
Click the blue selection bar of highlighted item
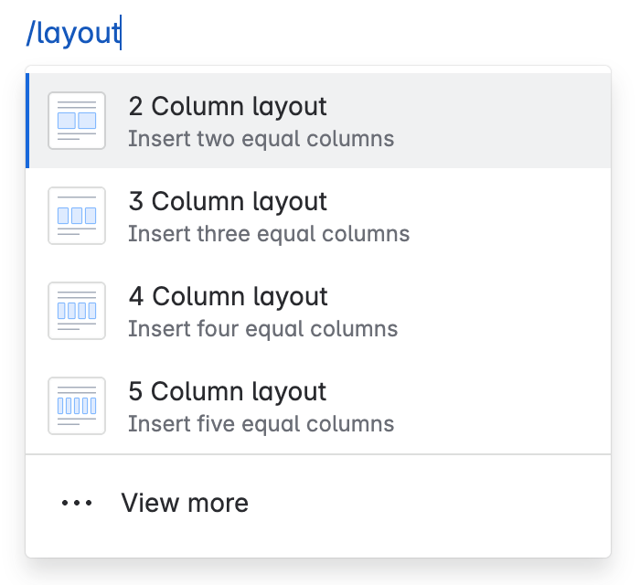[27, 121]
